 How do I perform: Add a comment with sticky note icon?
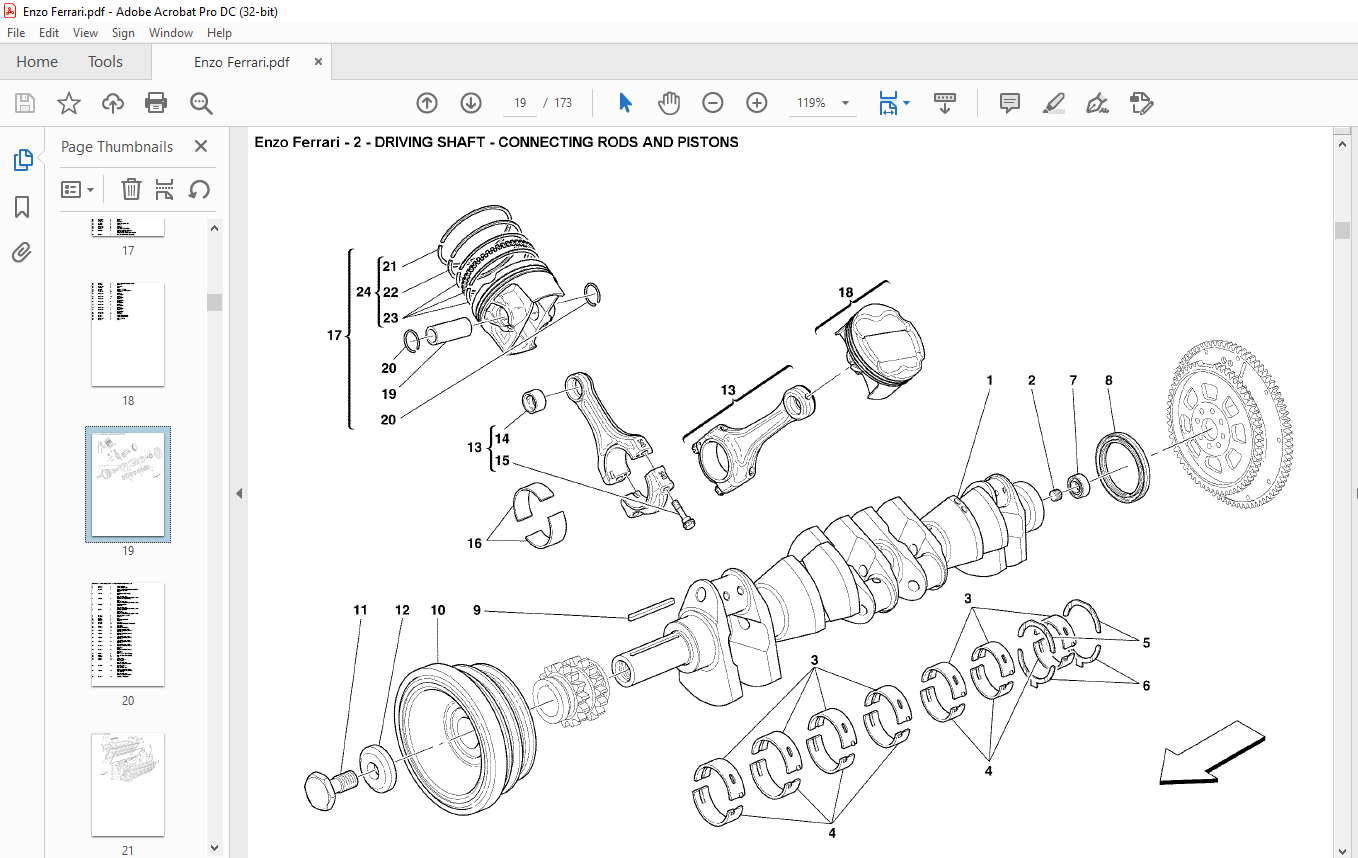point(1010,103)
